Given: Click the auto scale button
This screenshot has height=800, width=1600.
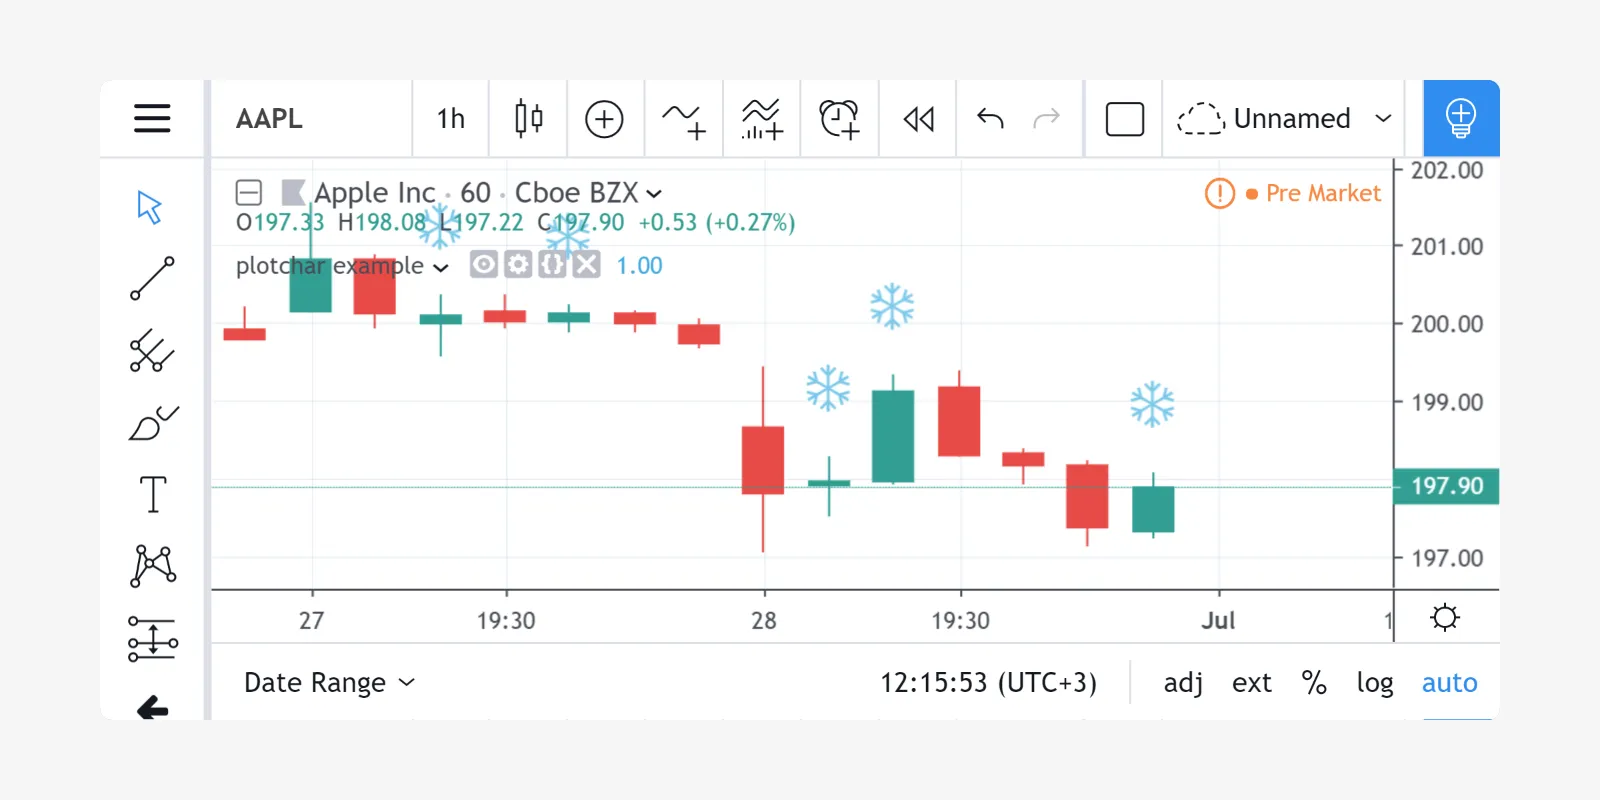Looking at the screenshot, I should [1449, 683].
